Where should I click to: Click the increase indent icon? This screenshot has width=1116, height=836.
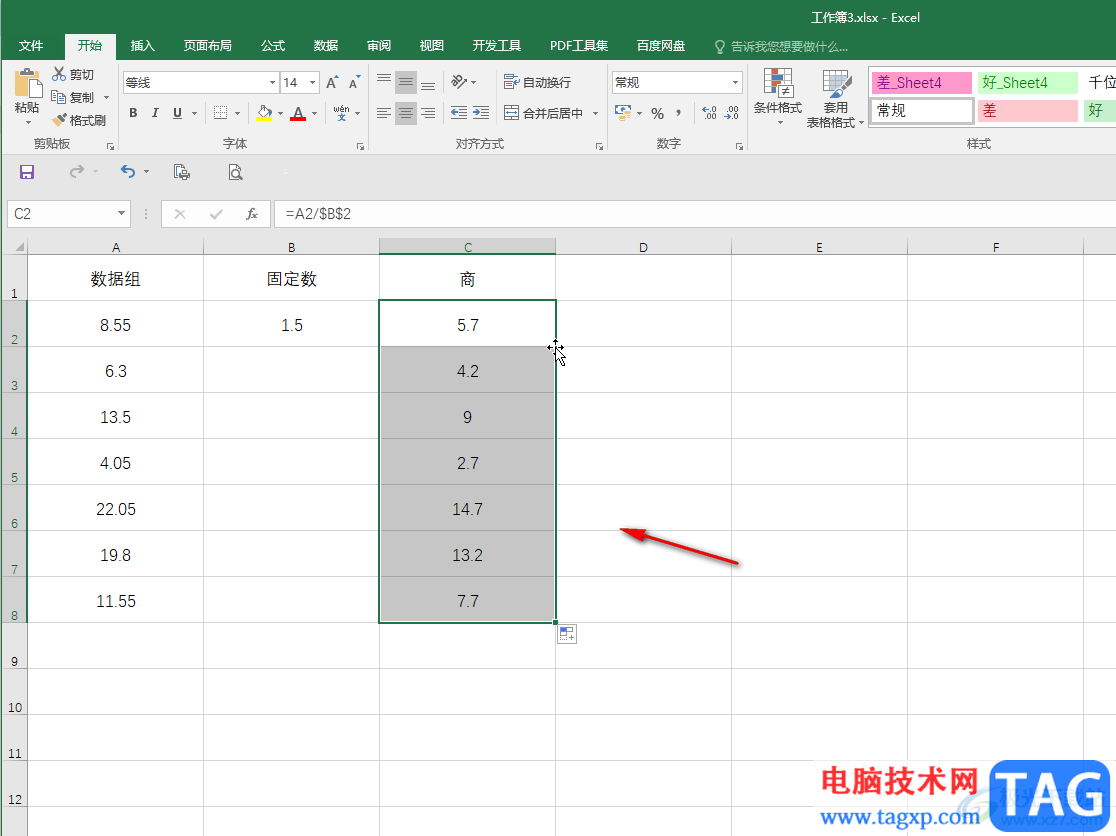pos(481,113)
